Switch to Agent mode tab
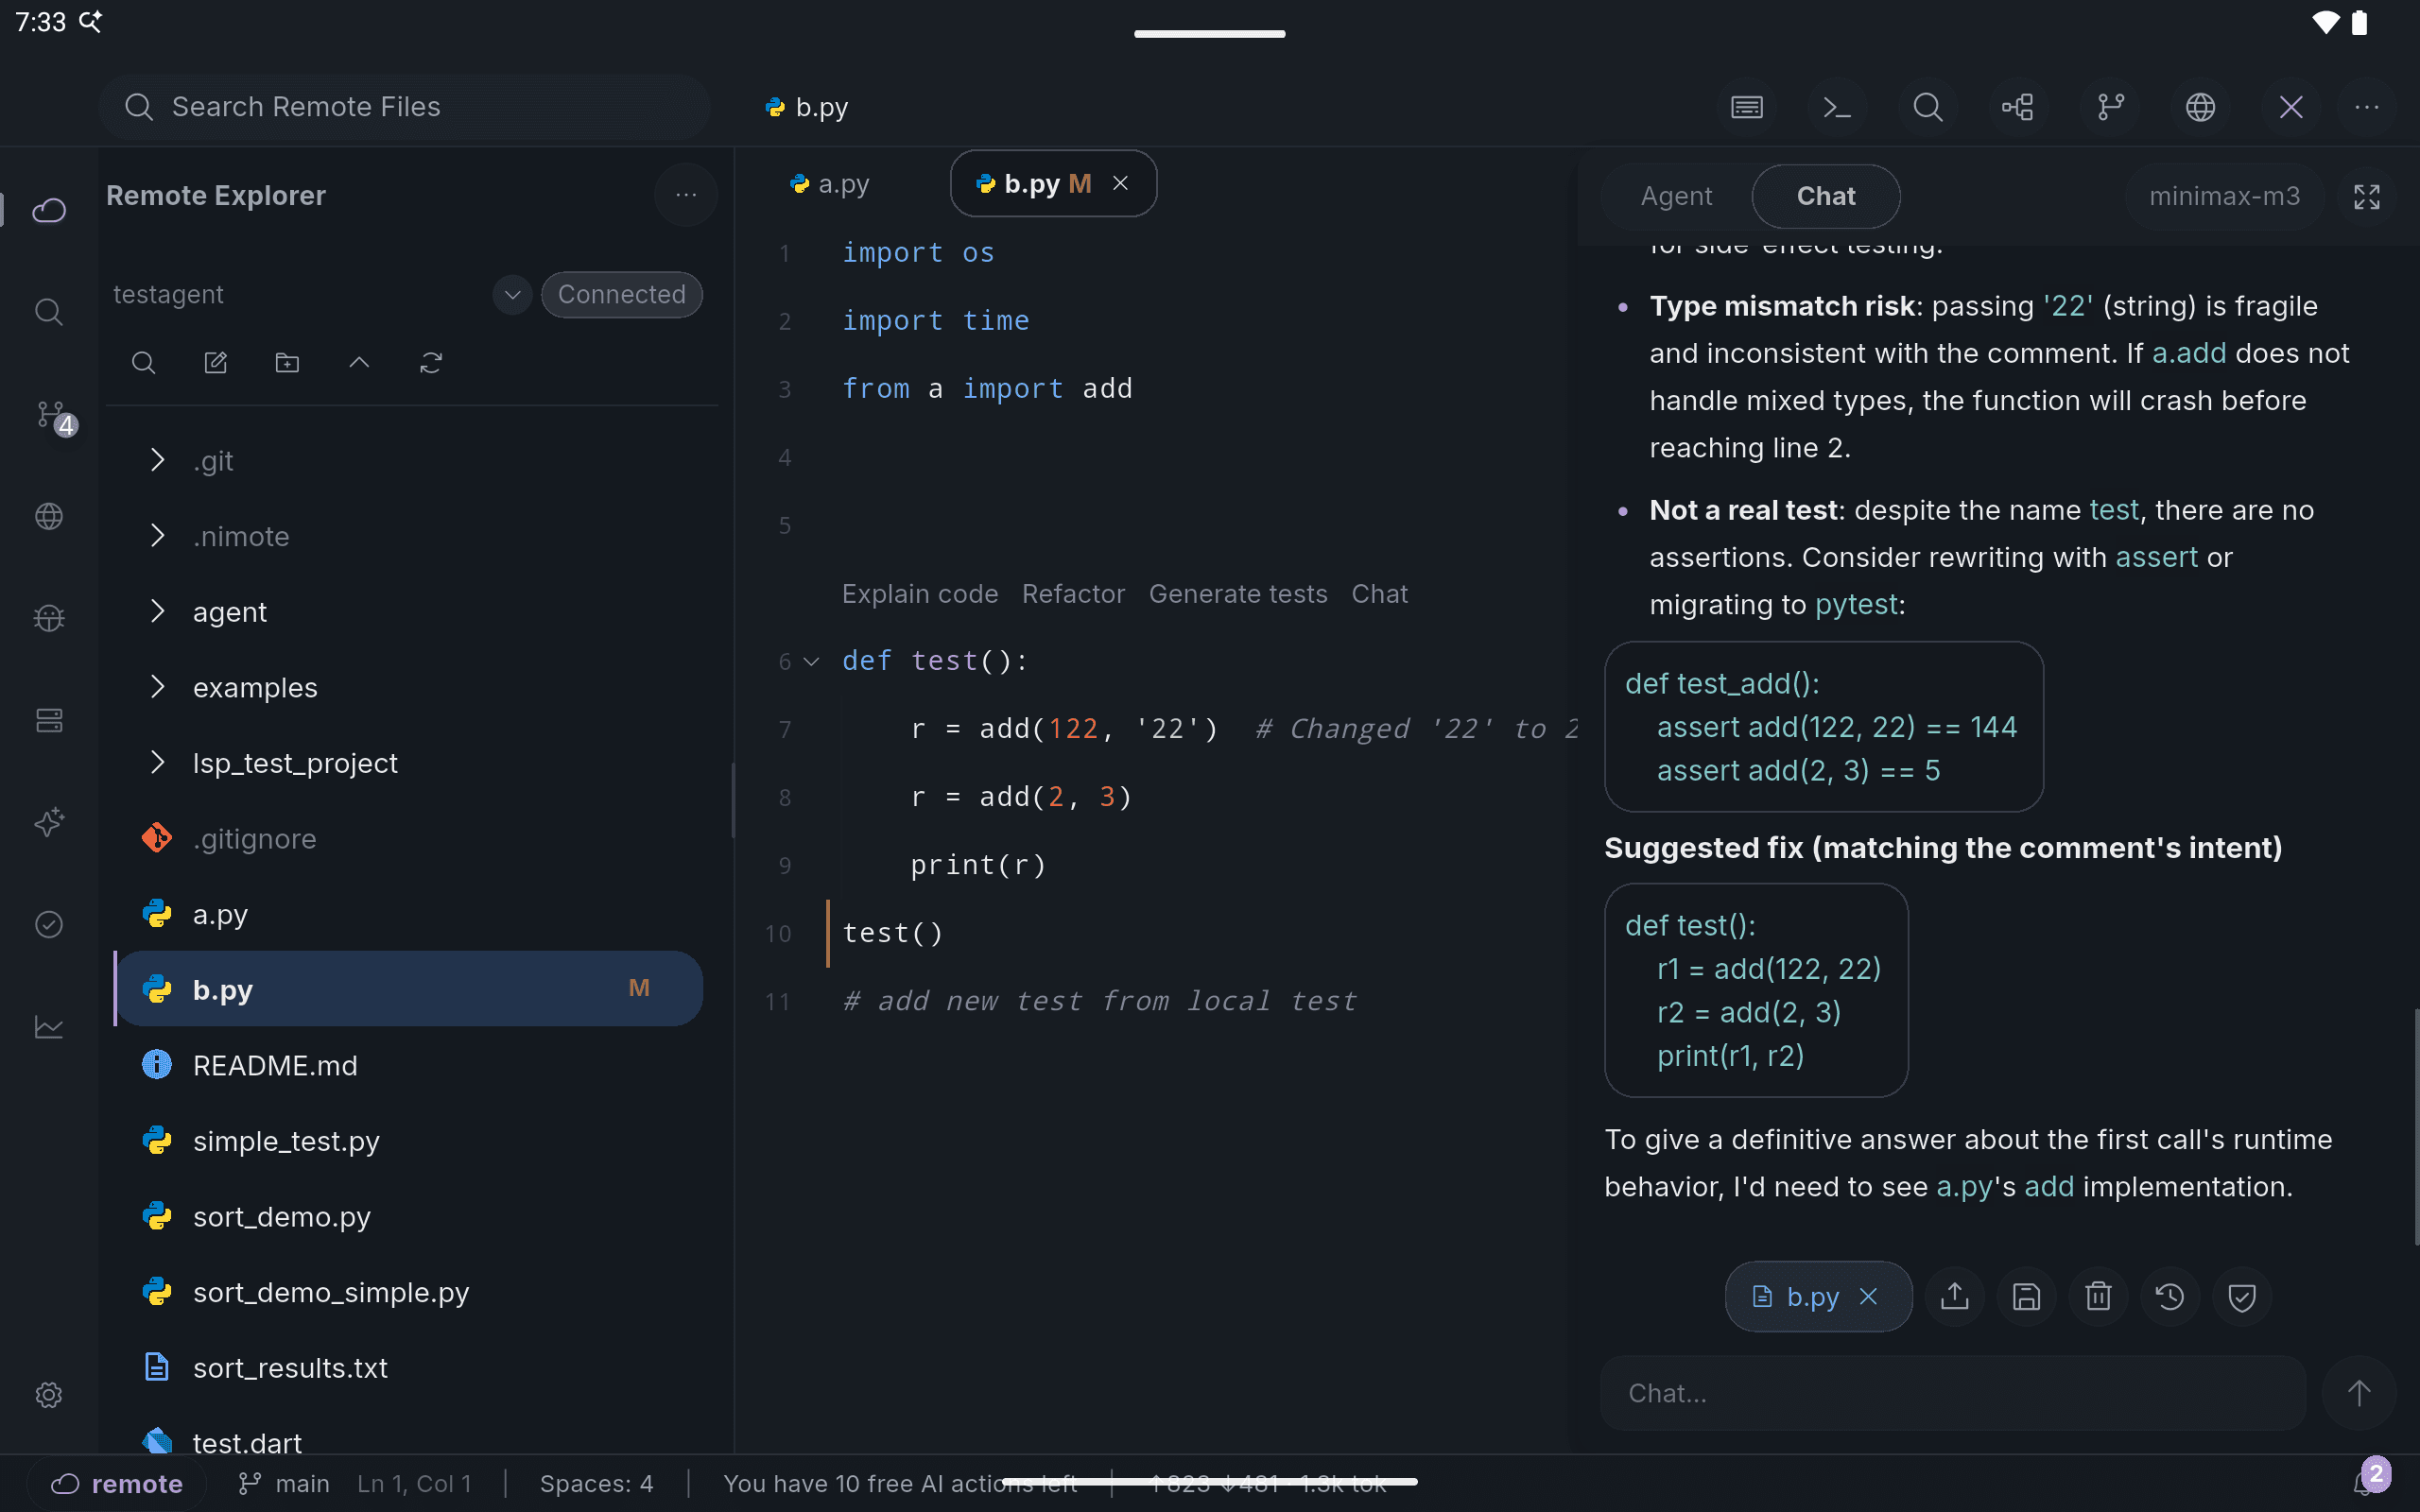This screenshot has height=1512, width=2420. [x=1677, y=196]
